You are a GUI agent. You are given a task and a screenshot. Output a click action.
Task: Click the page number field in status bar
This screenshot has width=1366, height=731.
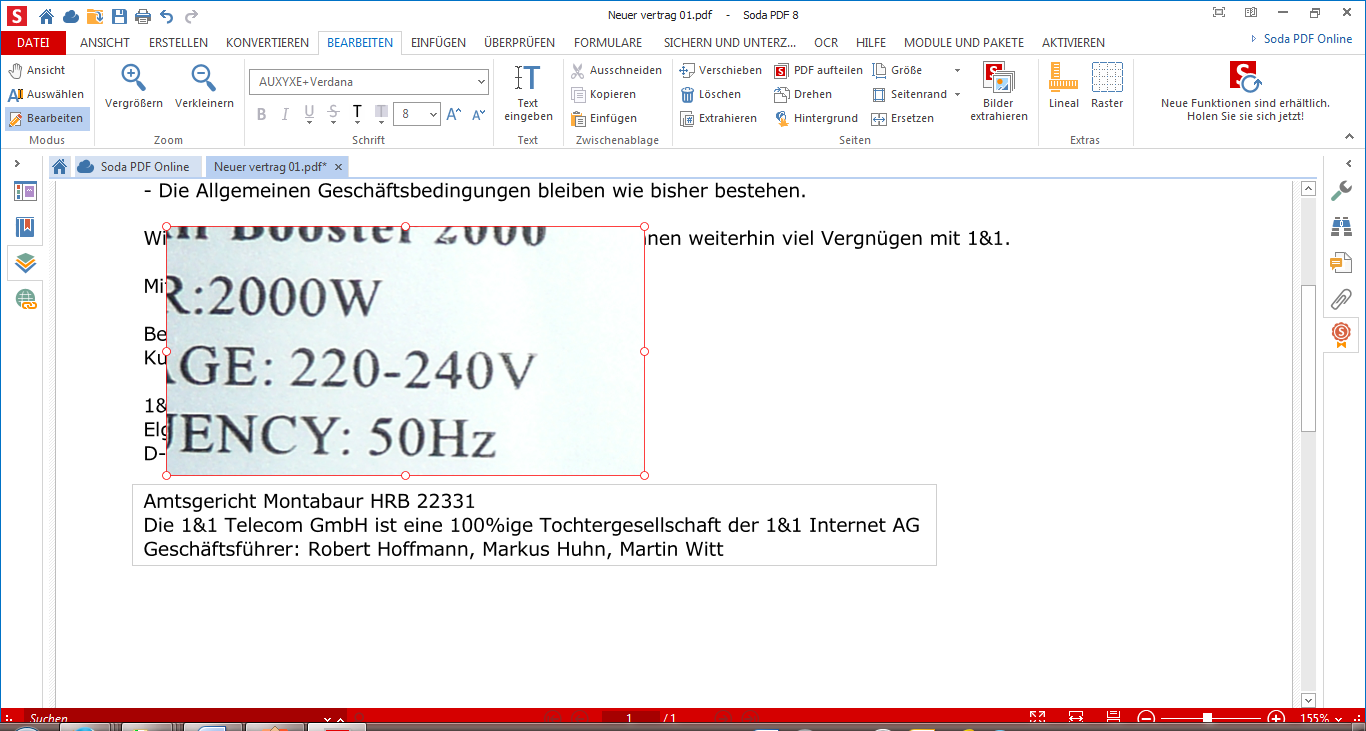pos(630,718)
